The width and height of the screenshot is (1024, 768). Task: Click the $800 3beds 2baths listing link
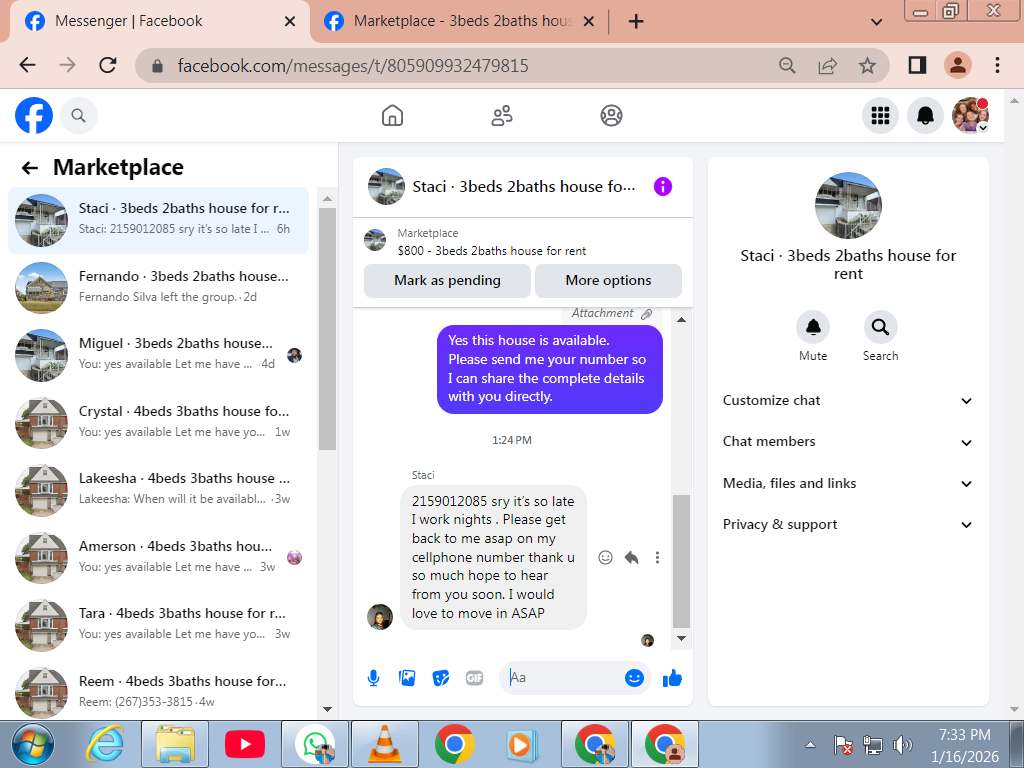pos(492,251)
